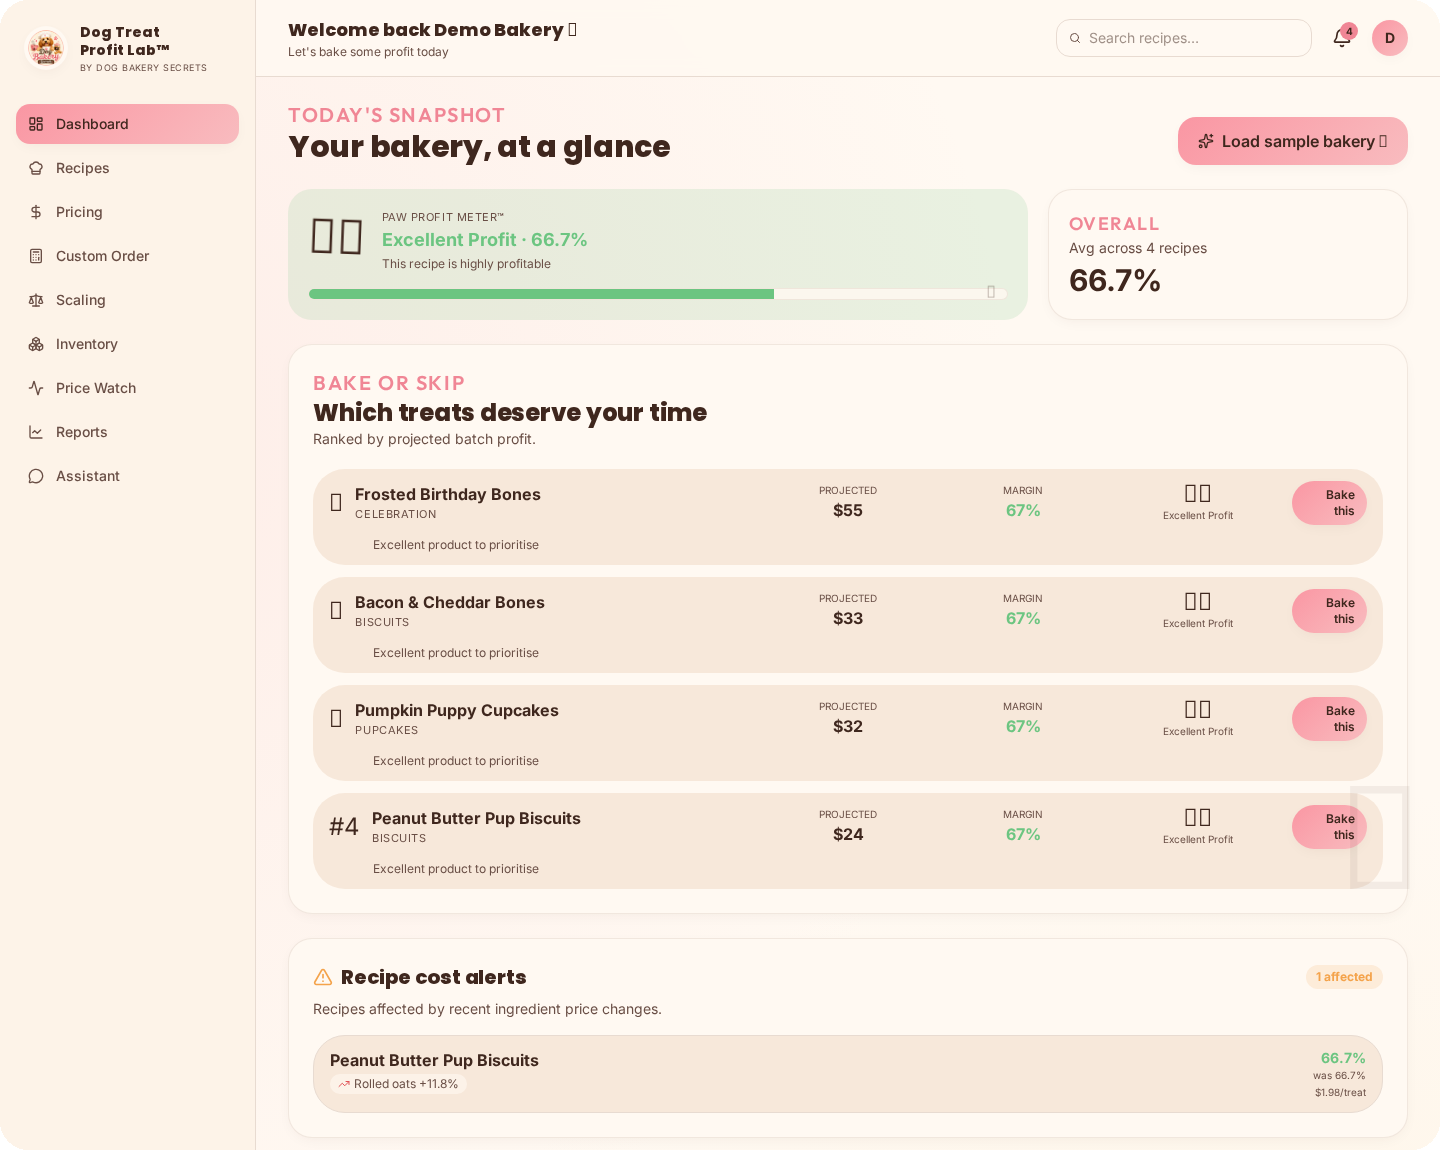
Task: Click the warning triangle beside Recipe cost alerts
Action: point(323,977)
